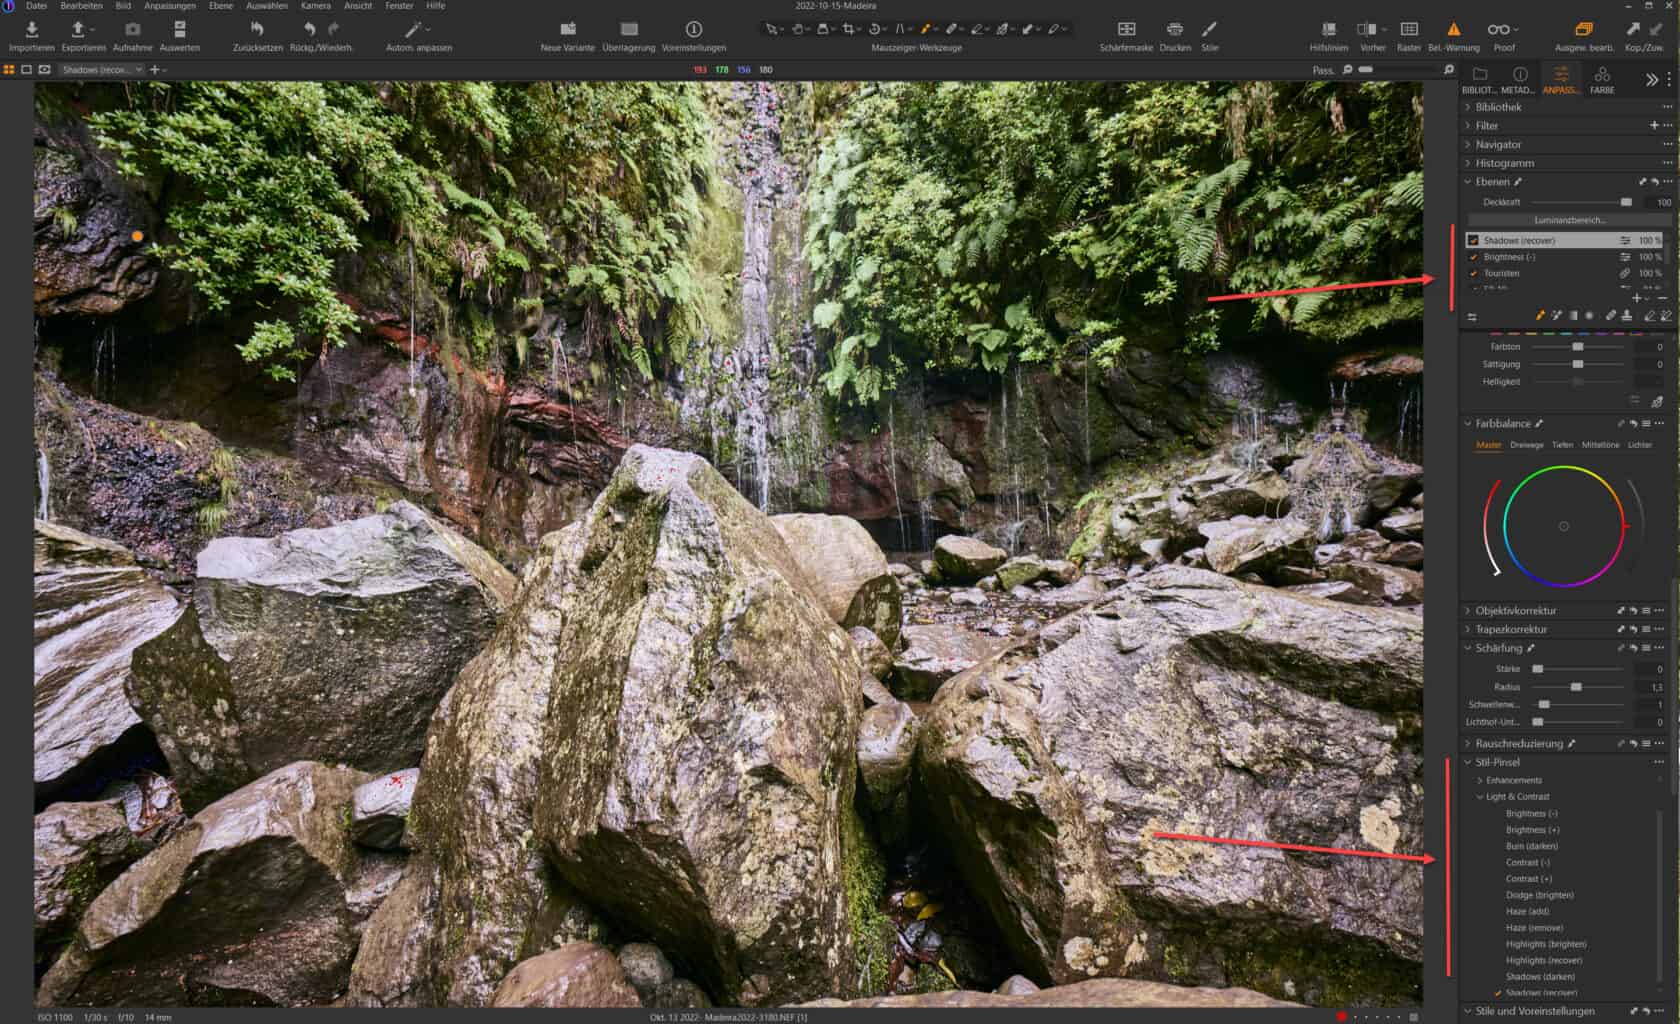1680x1024 pixels.
Task: Open the Auswerten tool
Action: pos(180,29)
